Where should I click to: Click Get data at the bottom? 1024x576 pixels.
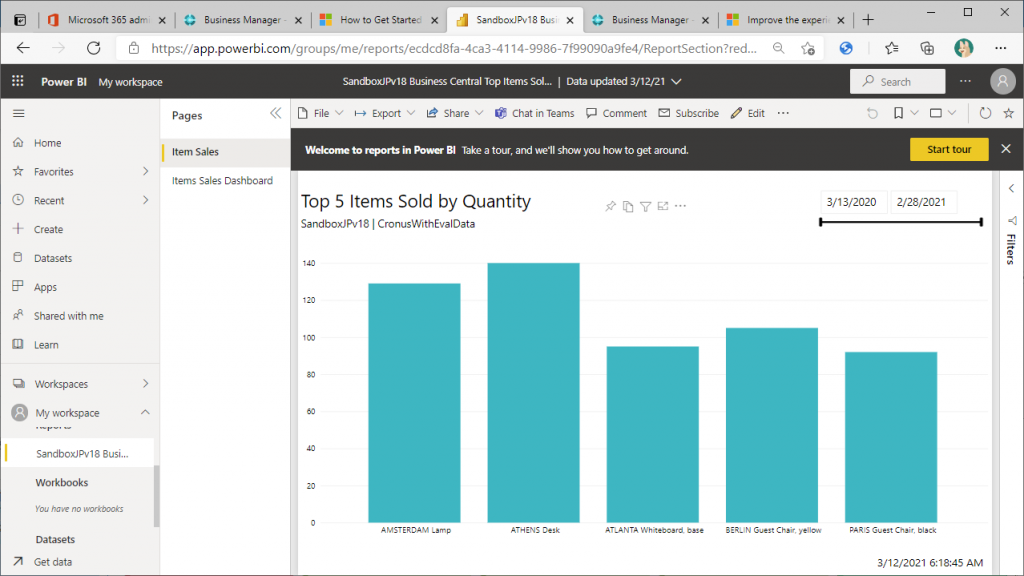coord(52,562)
